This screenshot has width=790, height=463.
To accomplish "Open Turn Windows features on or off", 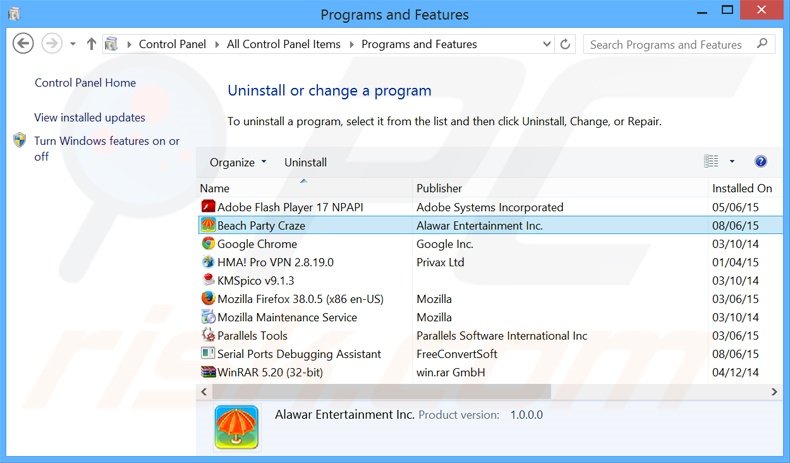I will pos(107,149).
